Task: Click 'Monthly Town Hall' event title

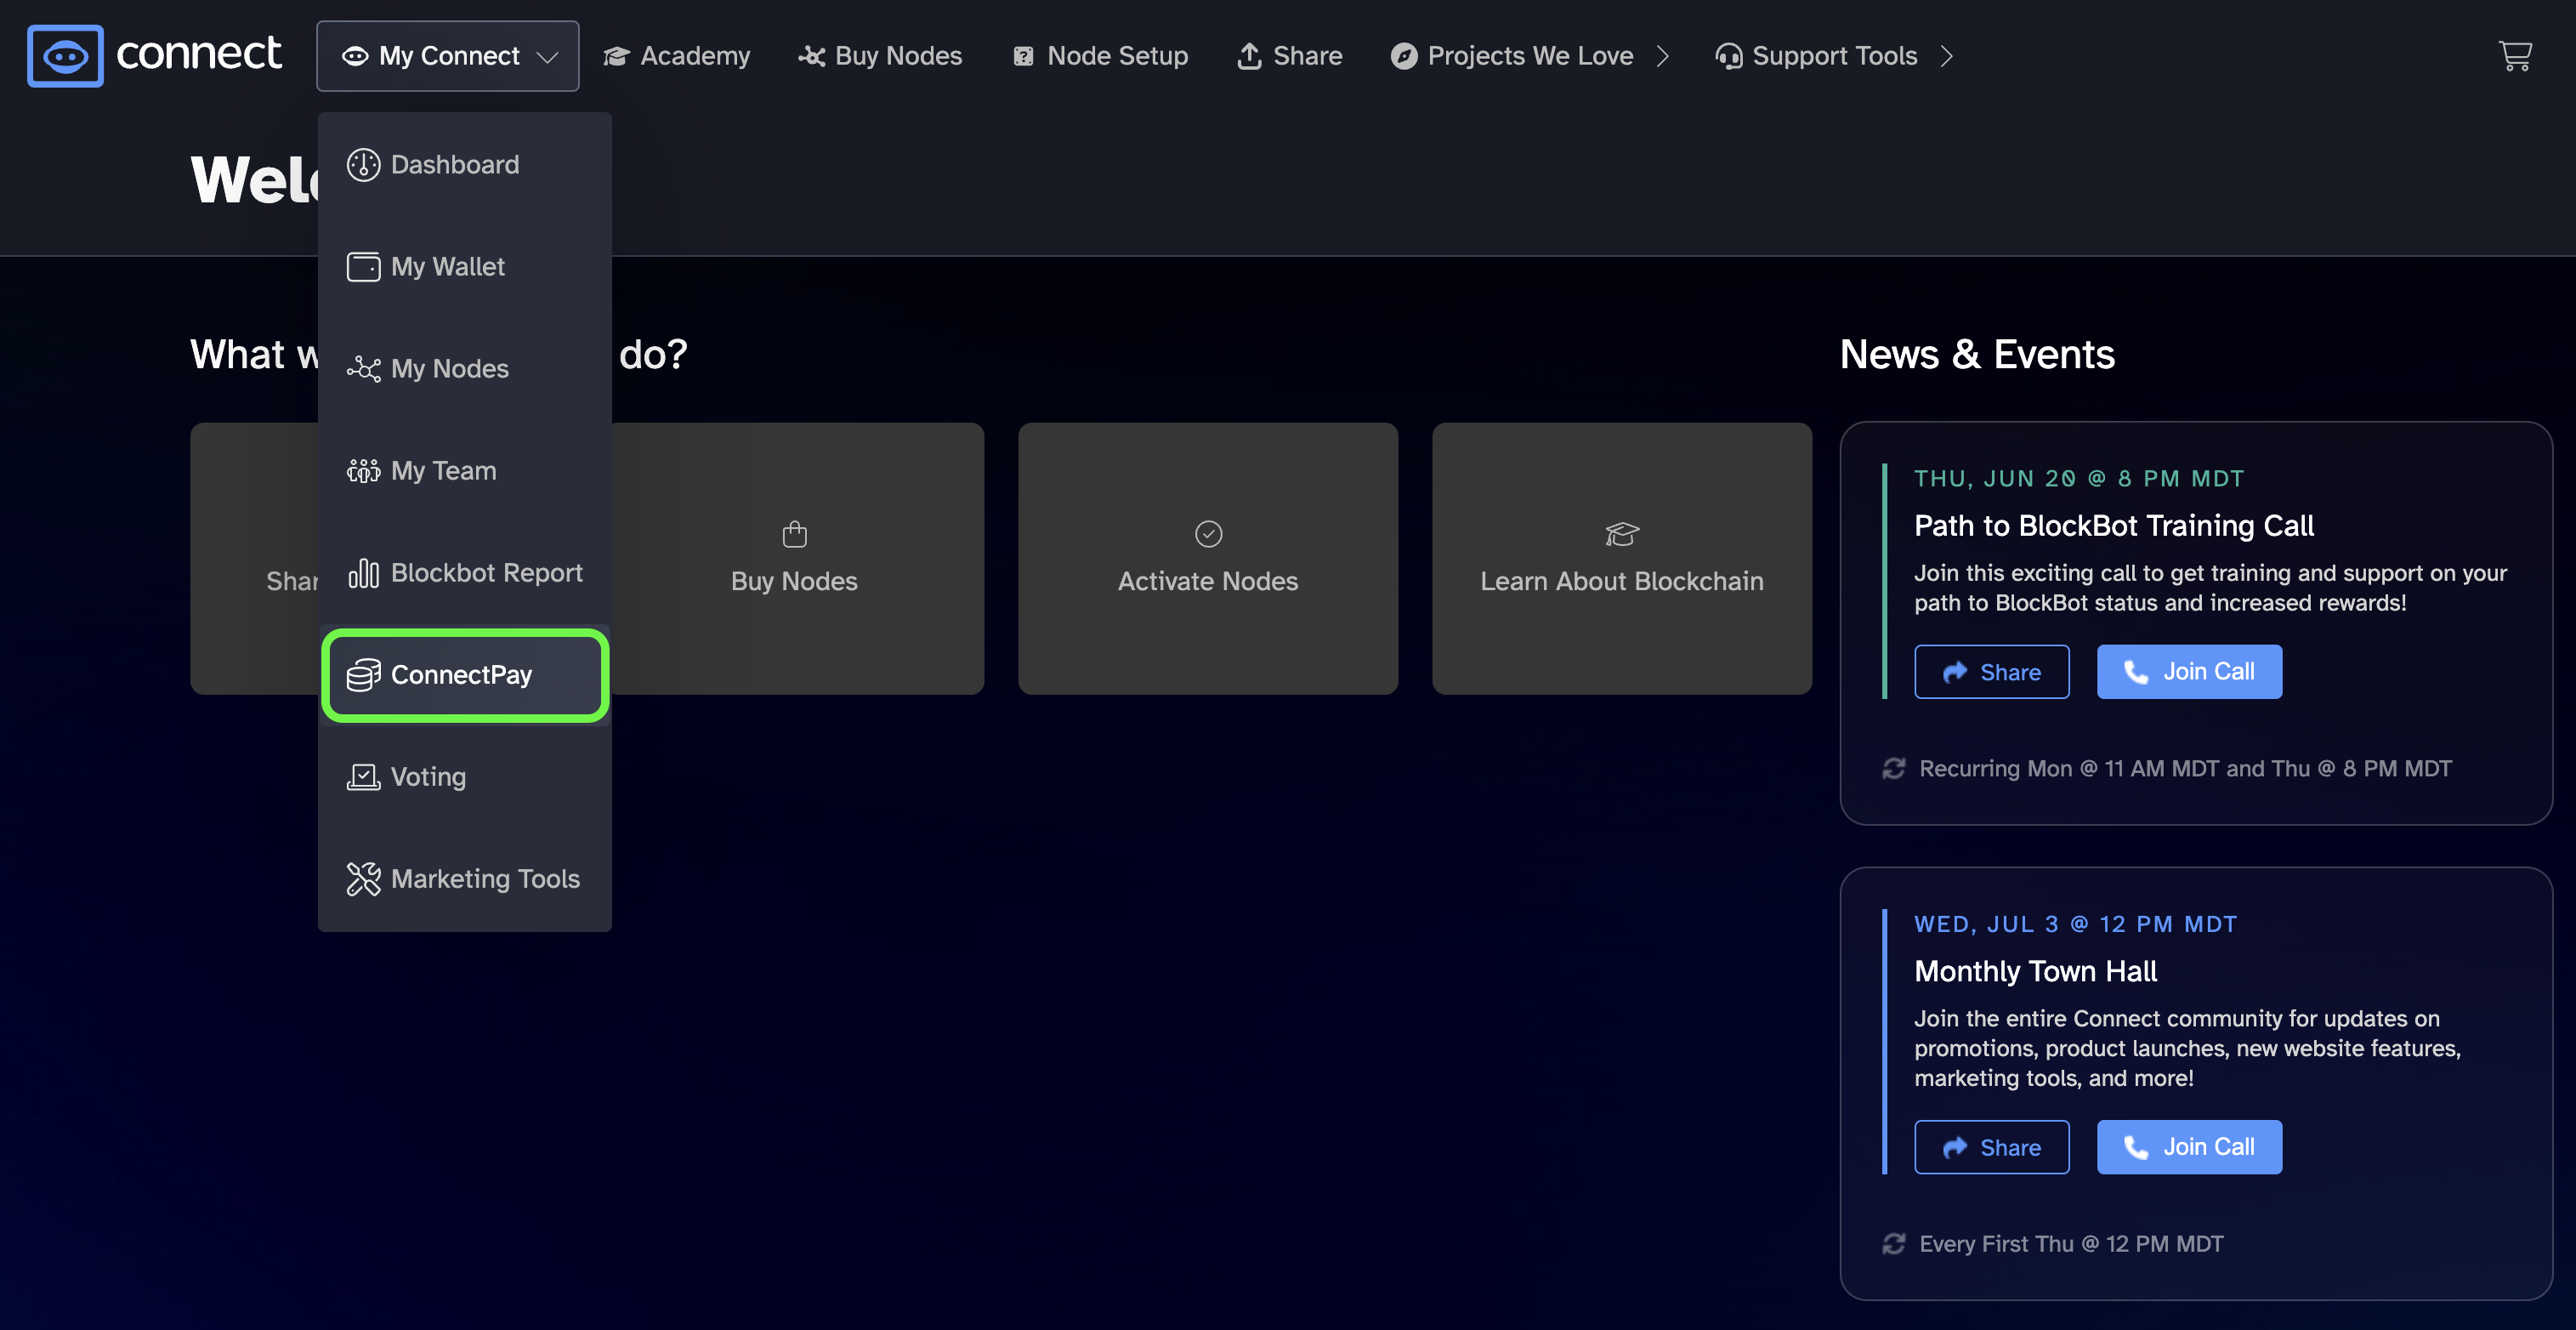Action: pyautogui.click(x=2035, y=971)
